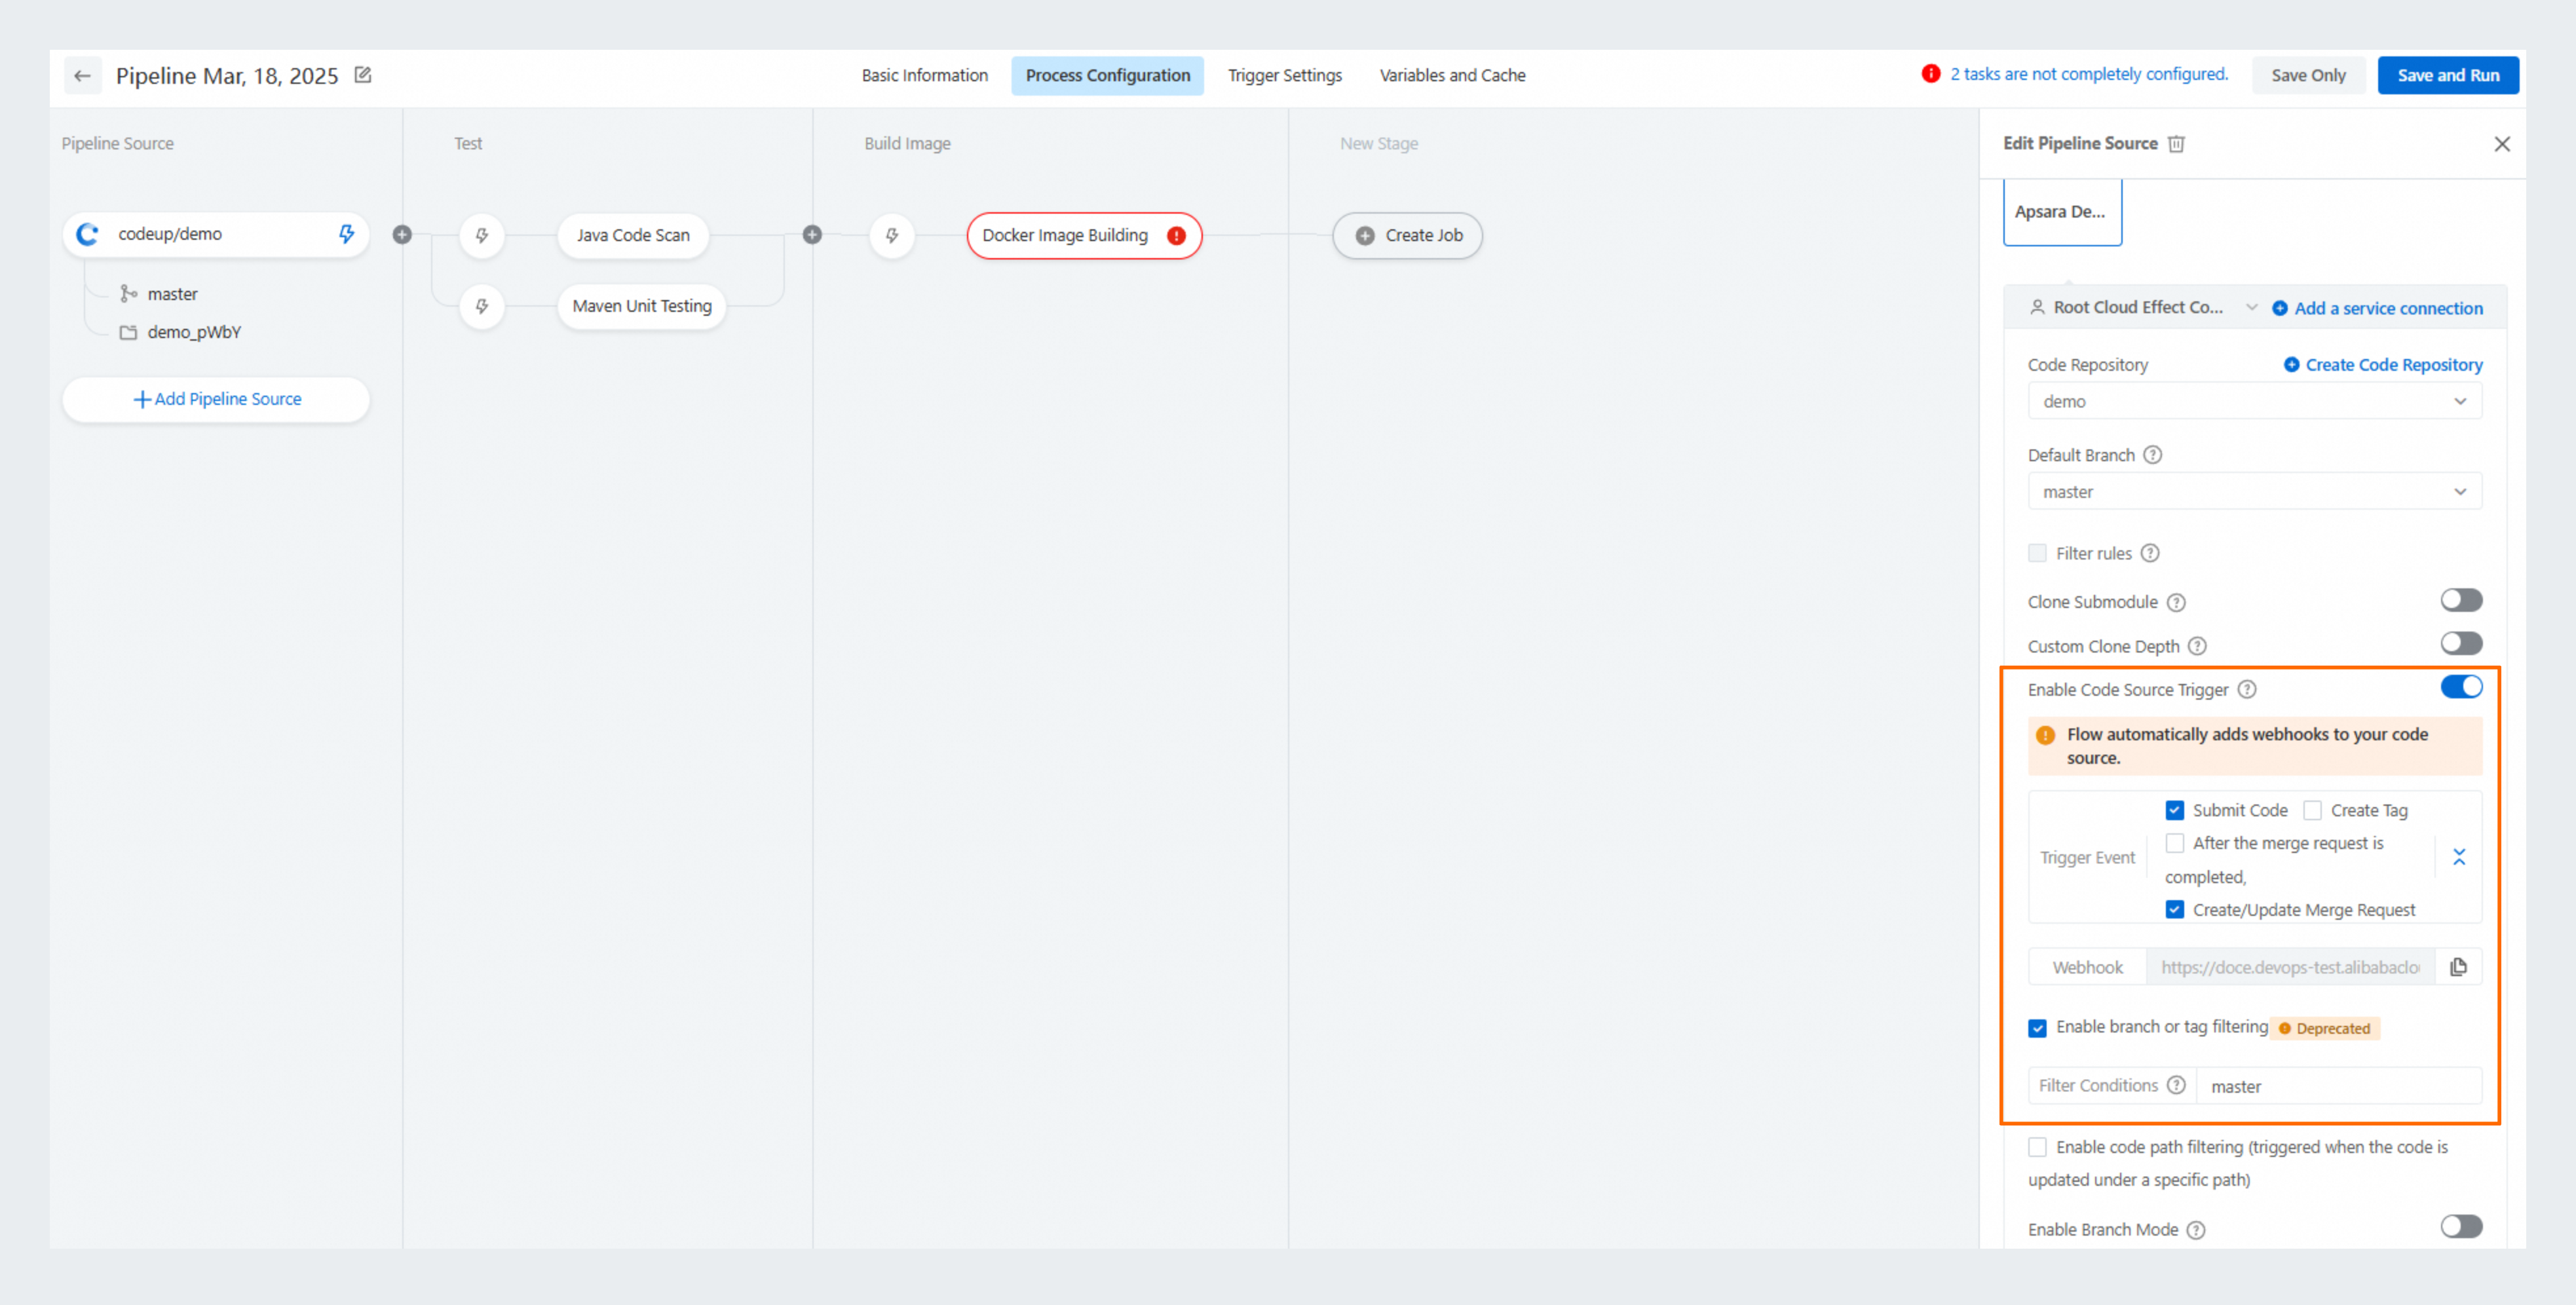The image size is (2576, 1305).
Task: Copy the webhook URL using the copy icon
Action: coord(2459,966)
